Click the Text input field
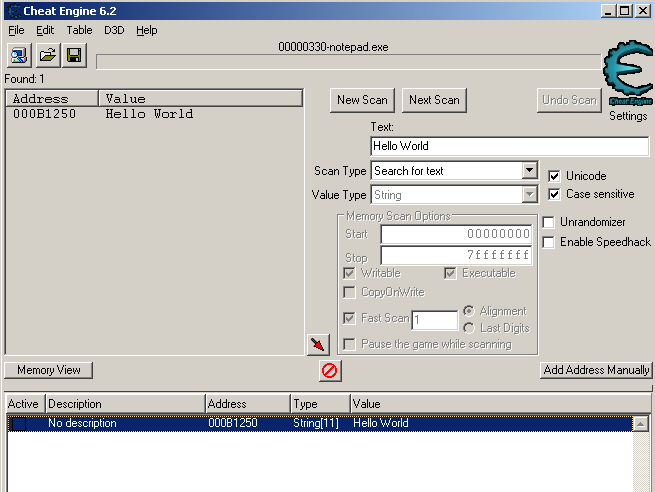 click(x=509, y=146)
